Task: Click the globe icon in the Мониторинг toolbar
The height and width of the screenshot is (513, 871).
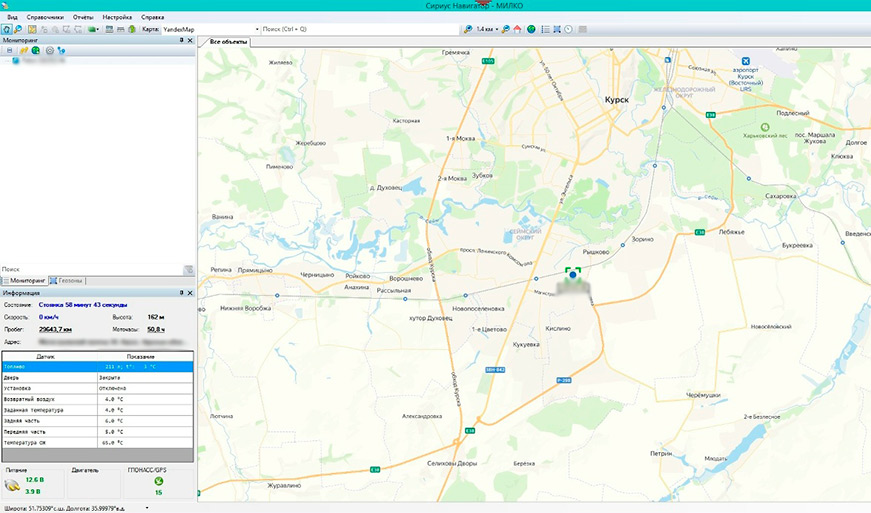Action: click(x=36, y=51)
